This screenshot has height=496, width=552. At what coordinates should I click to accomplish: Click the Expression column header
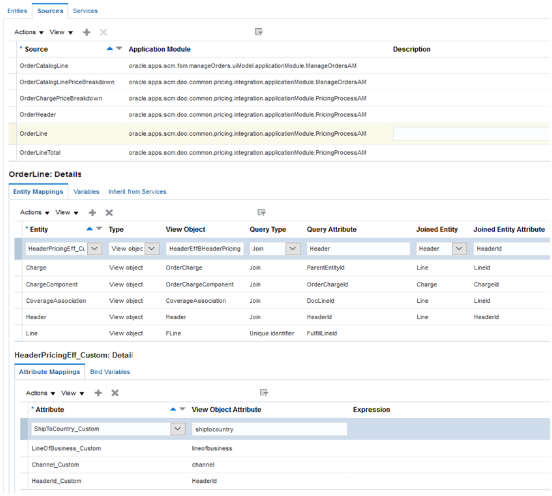(371, 410)
